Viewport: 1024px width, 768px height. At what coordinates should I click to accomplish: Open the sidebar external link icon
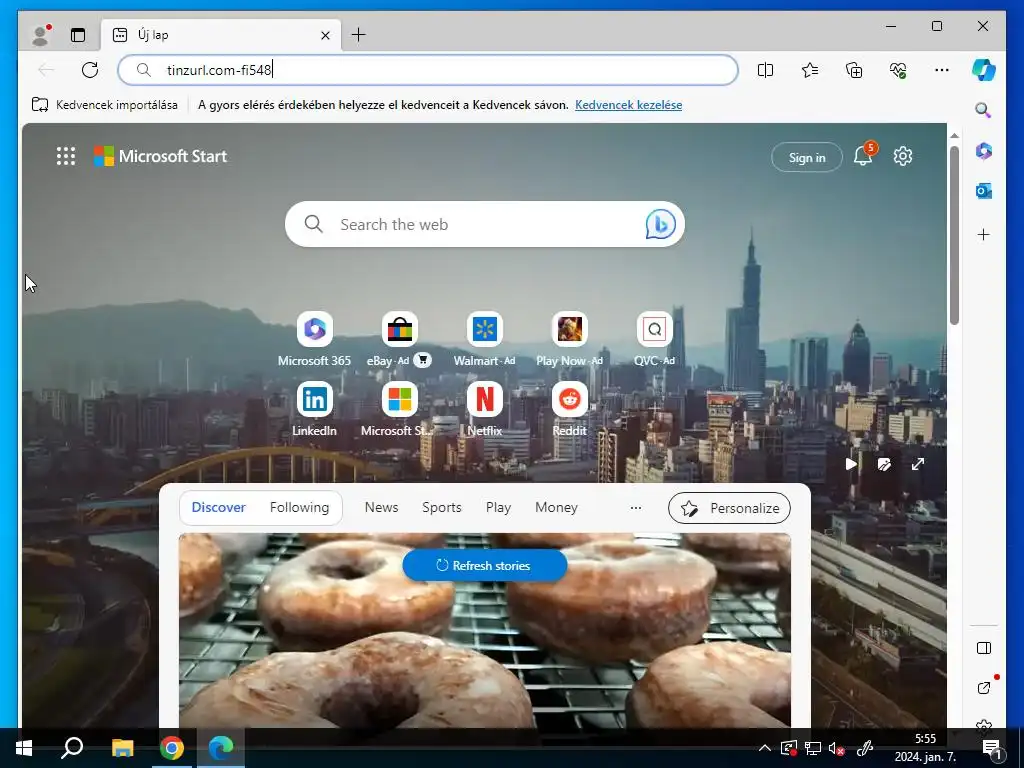coord(984,688)
